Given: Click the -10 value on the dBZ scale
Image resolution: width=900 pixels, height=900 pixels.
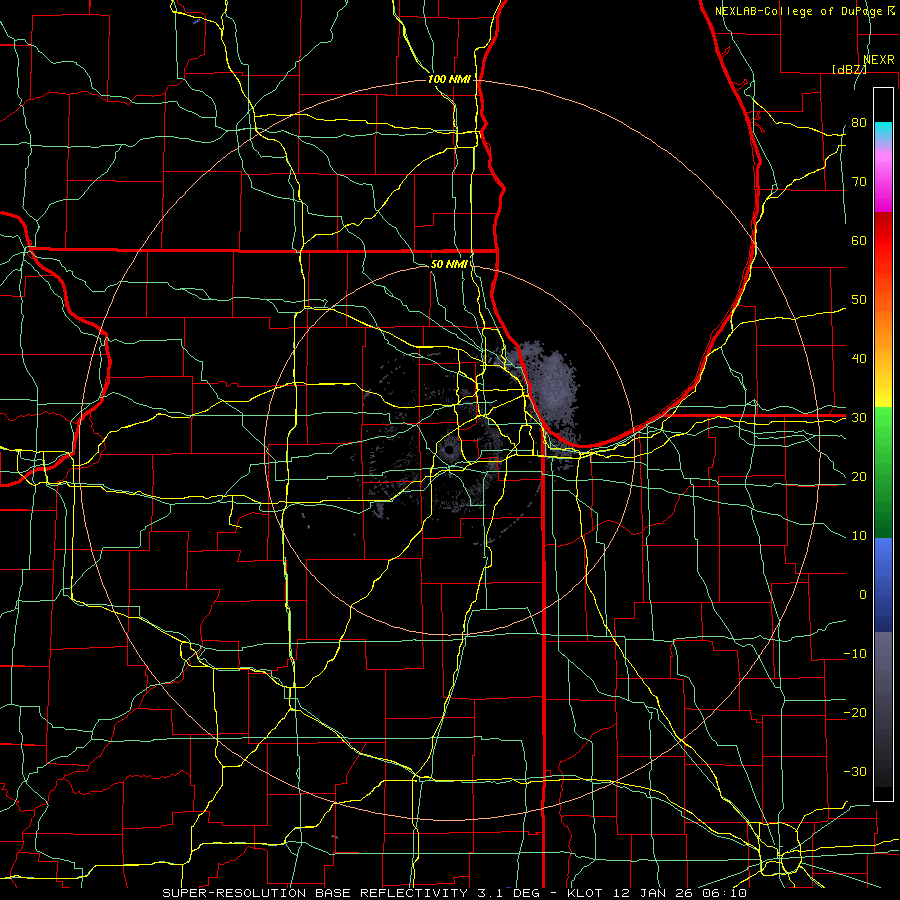Looking at the screenshot, I should (855, 654).
